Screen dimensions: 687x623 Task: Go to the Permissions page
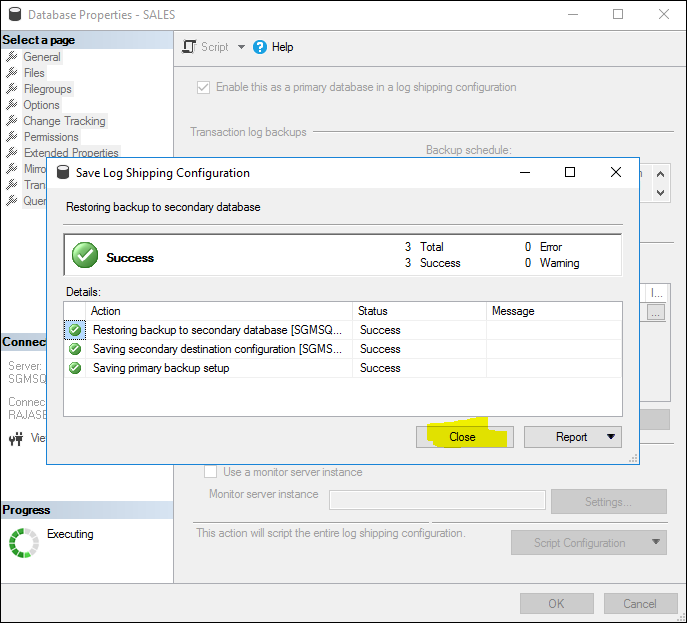pyautogui.click(x=51, y=137)
